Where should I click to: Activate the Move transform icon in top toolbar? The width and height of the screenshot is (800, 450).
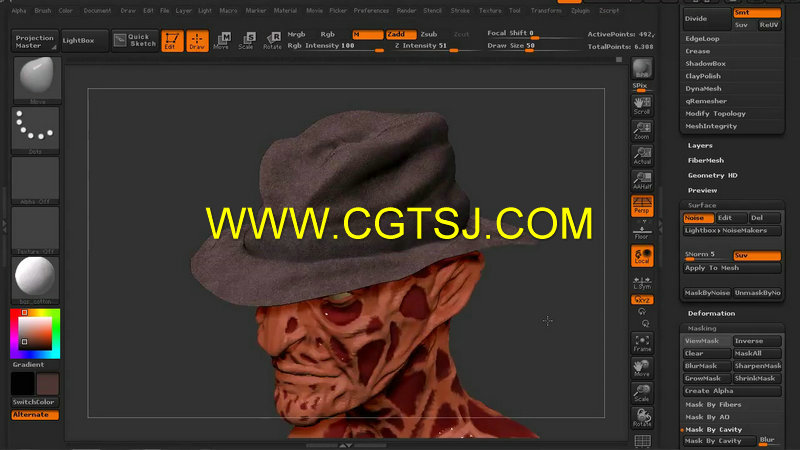(x=221, y=41)
